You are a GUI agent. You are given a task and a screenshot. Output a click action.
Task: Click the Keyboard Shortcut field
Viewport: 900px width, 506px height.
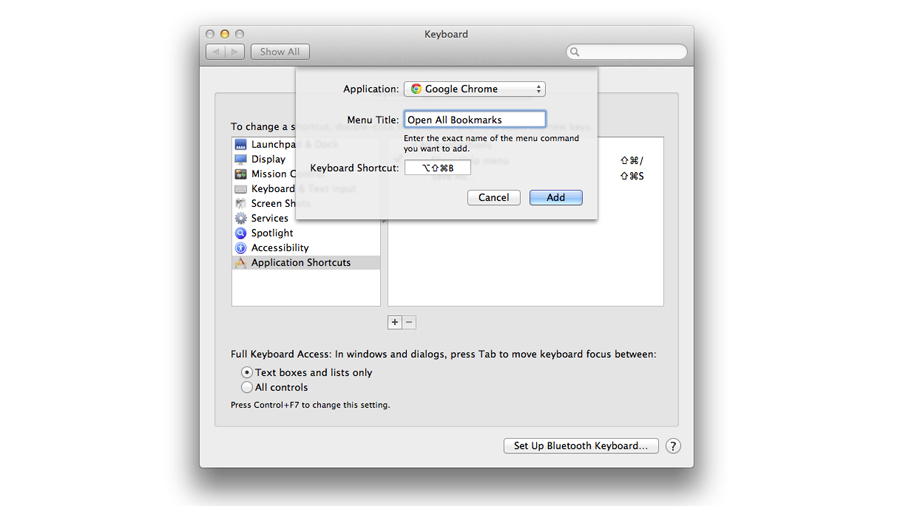tap(437, 168)
